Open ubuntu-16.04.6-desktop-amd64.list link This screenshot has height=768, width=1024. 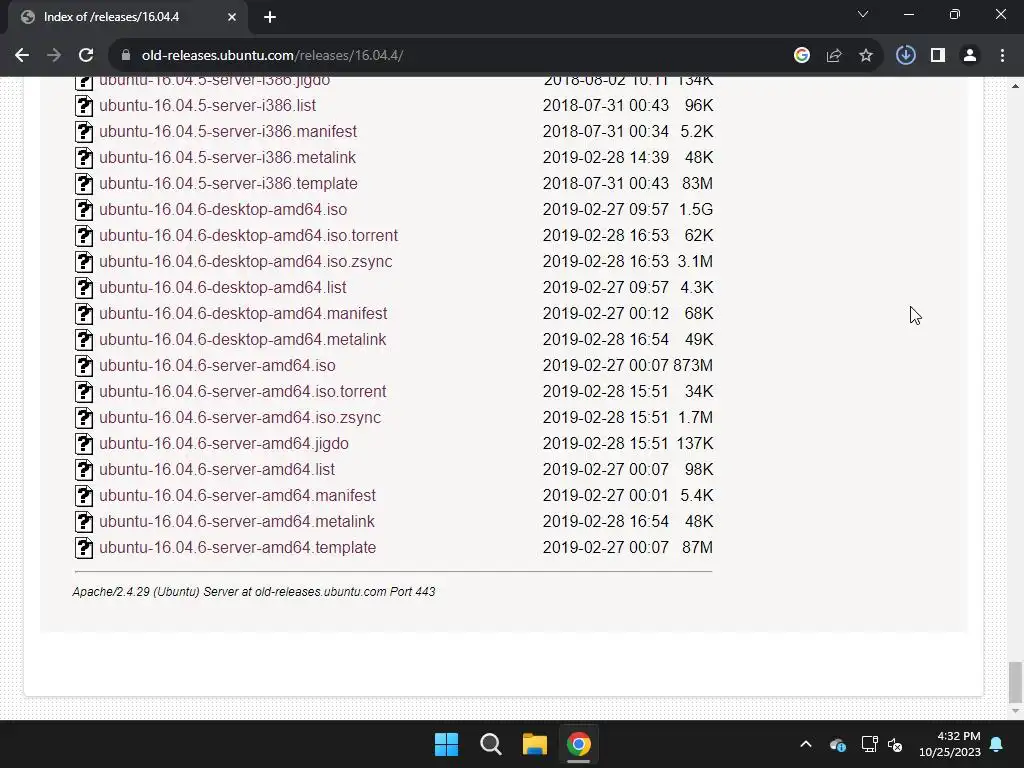click(x=223, y=288)
